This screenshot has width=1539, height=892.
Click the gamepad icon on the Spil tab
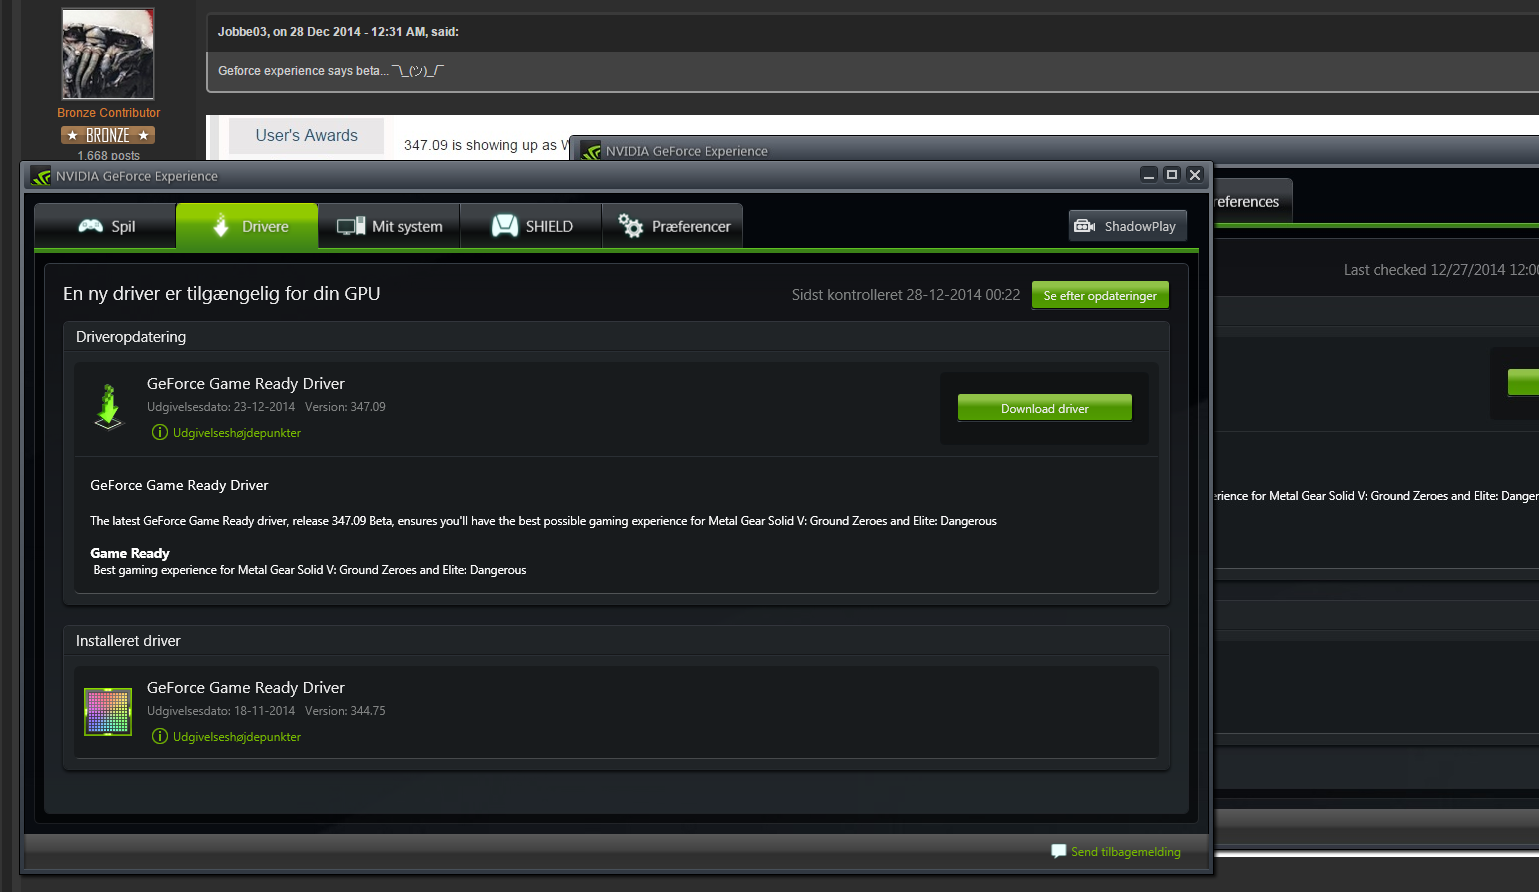pyautogui.click(x=91, y=226)
